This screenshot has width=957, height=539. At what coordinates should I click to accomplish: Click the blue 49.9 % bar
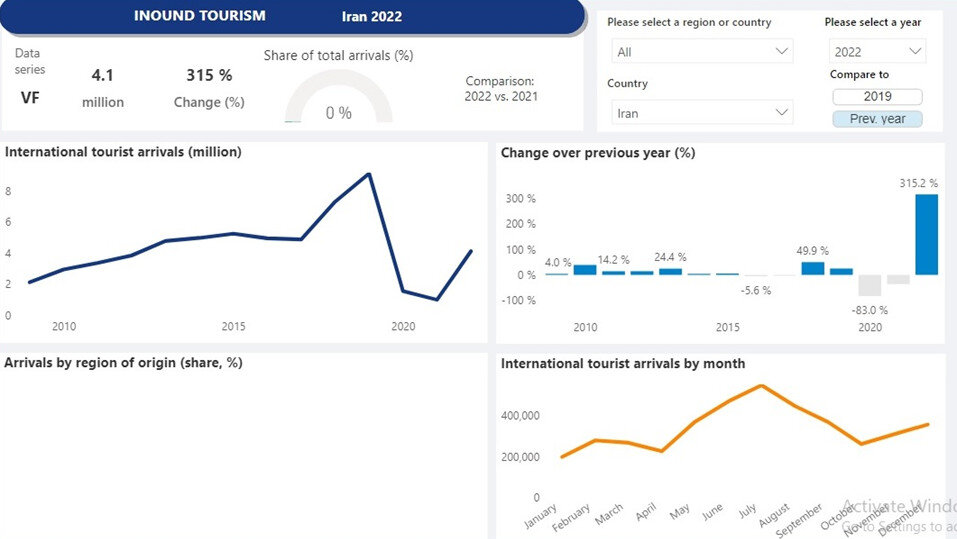pyautogui.click(x=813, y=268)
